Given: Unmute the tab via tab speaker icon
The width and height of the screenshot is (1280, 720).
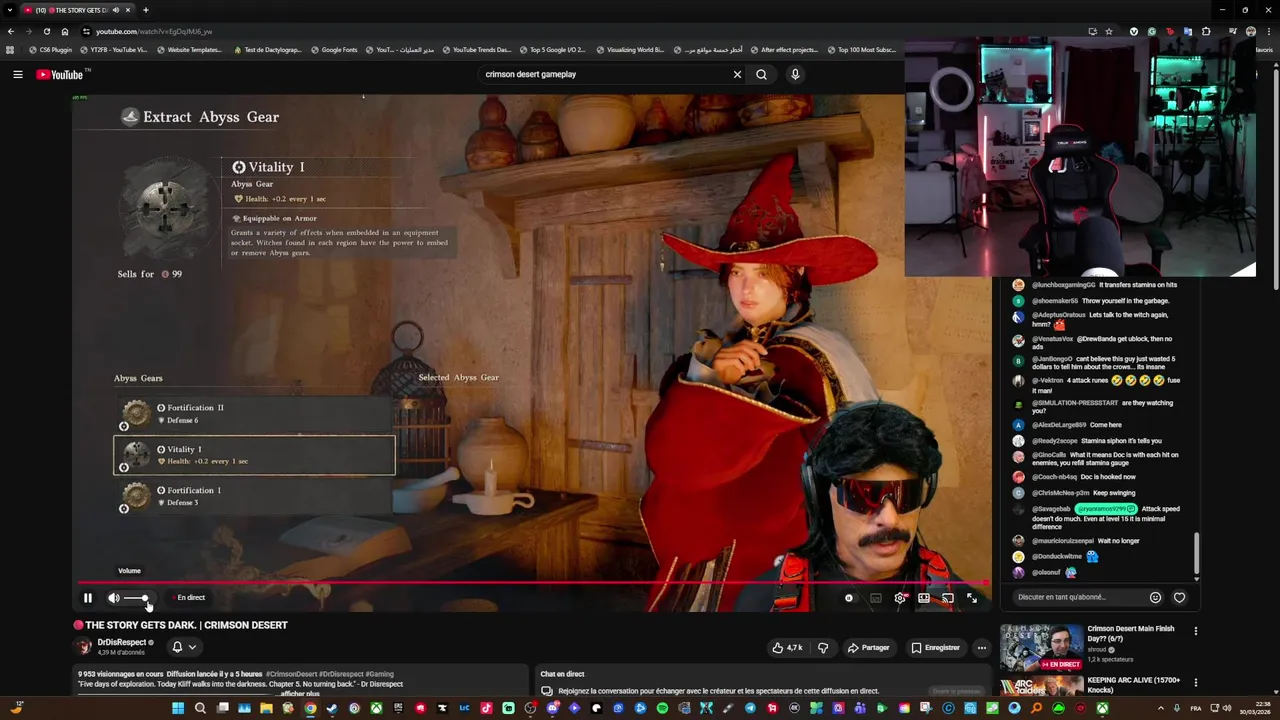Looking at the screenshot, I should 115,10.
